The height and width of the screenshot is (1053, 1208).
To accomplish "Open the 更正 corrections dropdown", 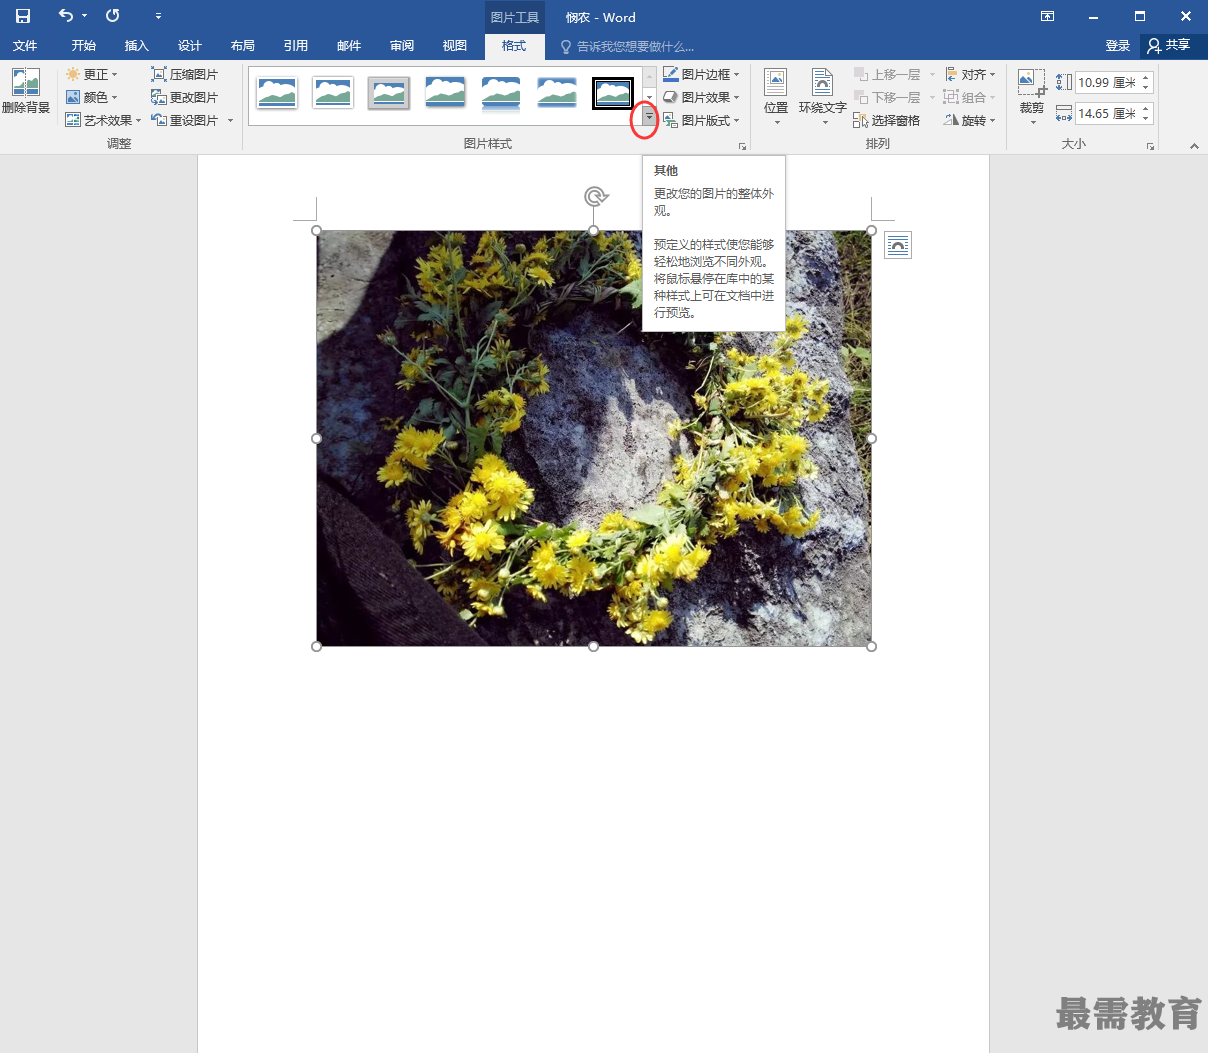I will (x=92, y=74).
